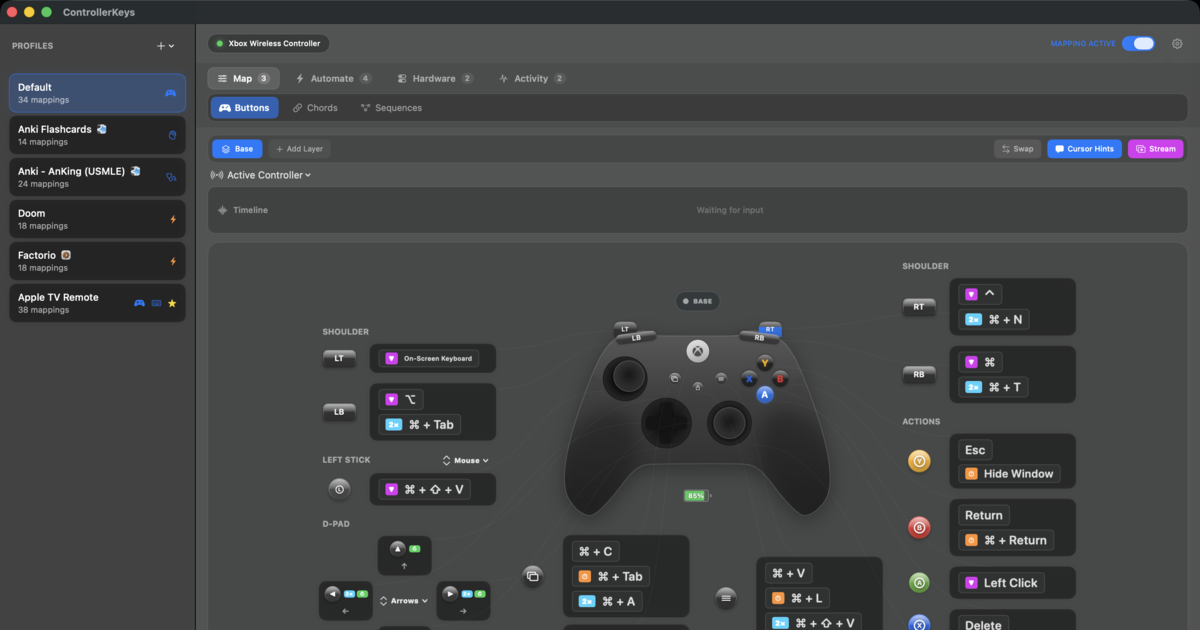Click the Add Layer button
This screenshot has height=630, width=1200.
click(300, 149)
